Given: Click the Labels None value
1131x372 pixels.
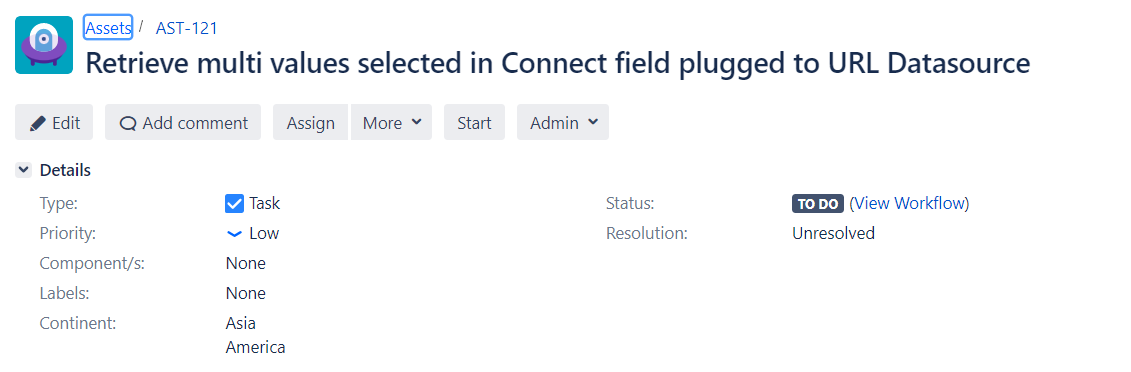Looking at the screenshot, I should tap(245, 293).
